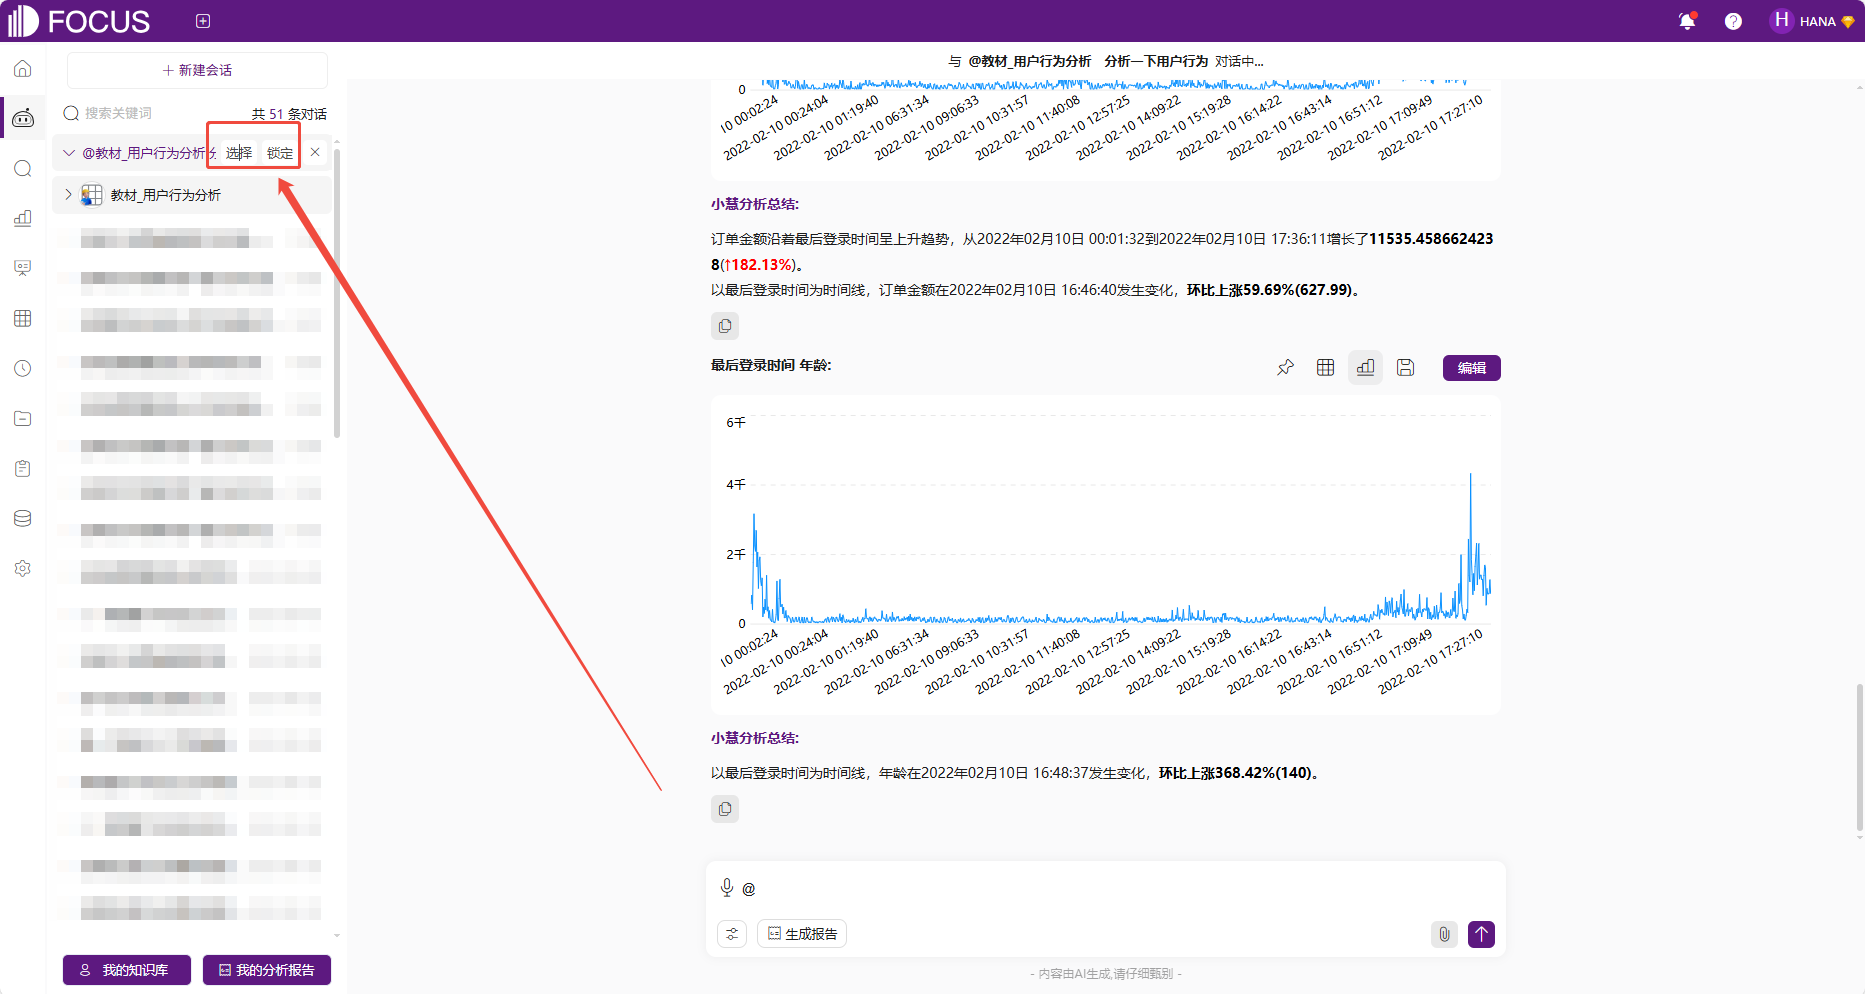The height and width of the screenshot is (994, 1865).
Task: Expand the 教材_用户行为分析 dataset item
Action: click(68, 194)
